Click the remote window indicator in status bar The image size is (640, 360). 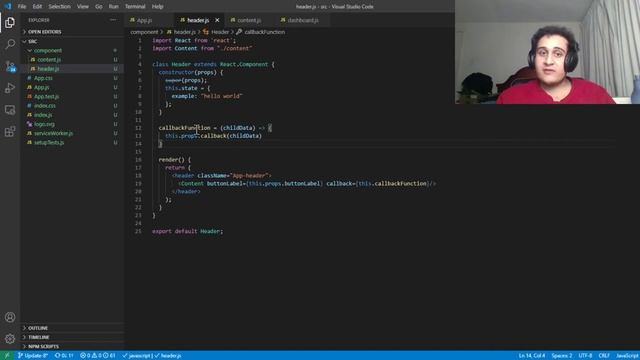(7, 356)
